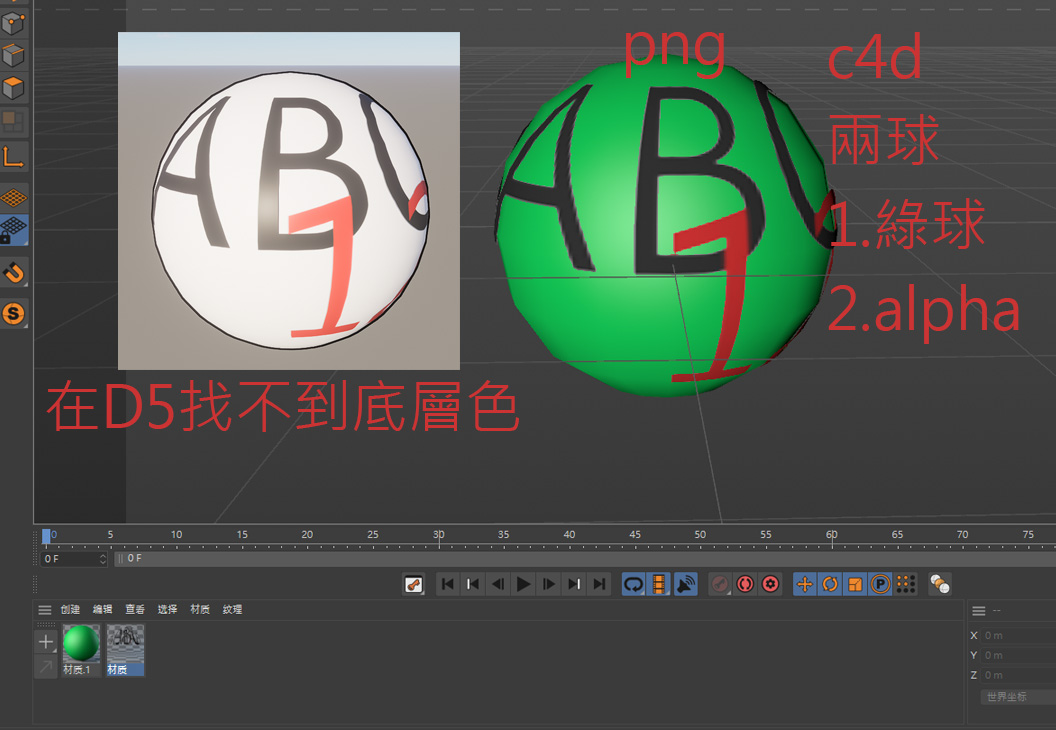Click the record active objects button
1056x730 pixels.
click(x=720, y=584)
